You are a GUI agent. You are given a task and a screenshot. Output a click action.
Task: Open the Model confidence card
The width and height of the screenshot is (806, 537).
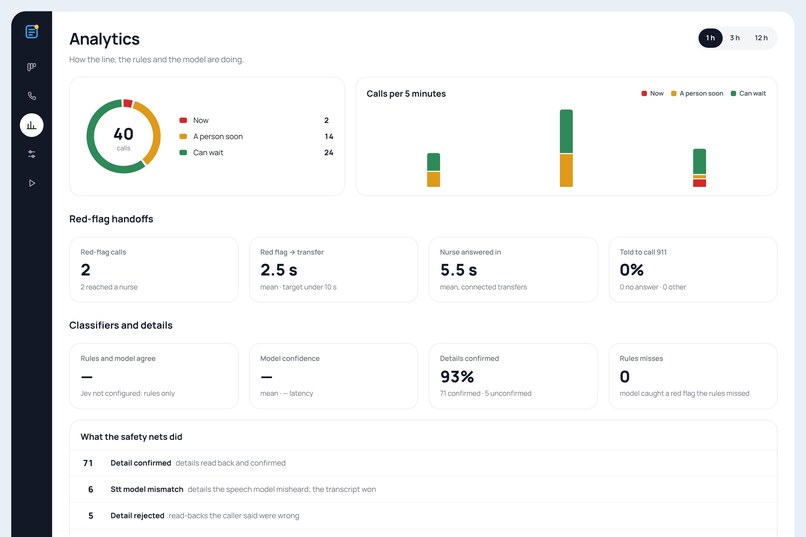coord(333,376)
